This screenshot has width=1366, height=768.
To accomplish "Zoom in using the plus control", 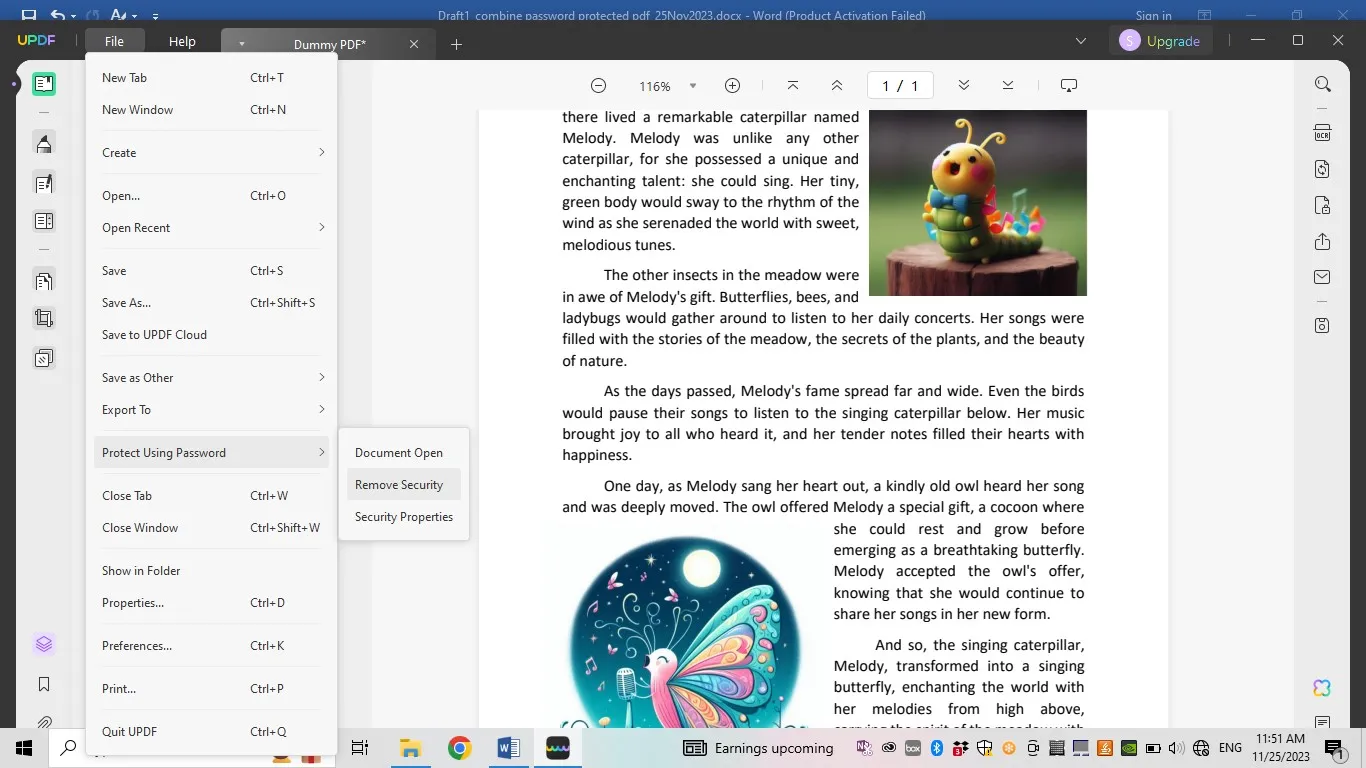I will click(732, 86).
